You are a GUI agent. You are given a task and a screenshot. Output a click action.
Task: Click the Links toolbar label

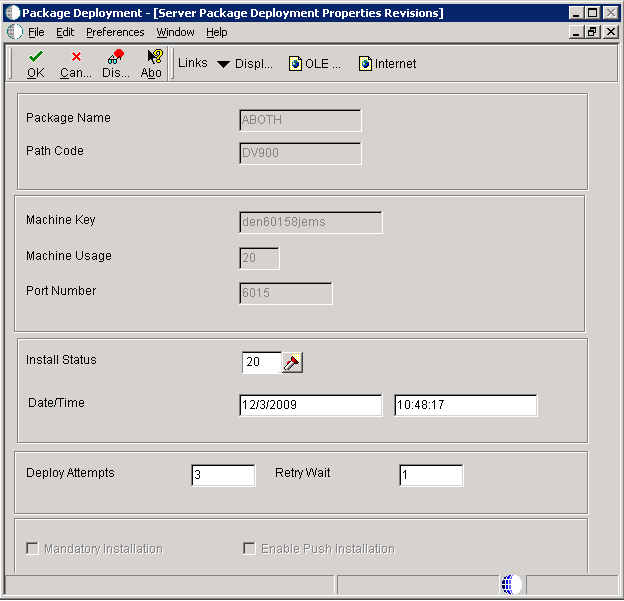coord(192,63)
